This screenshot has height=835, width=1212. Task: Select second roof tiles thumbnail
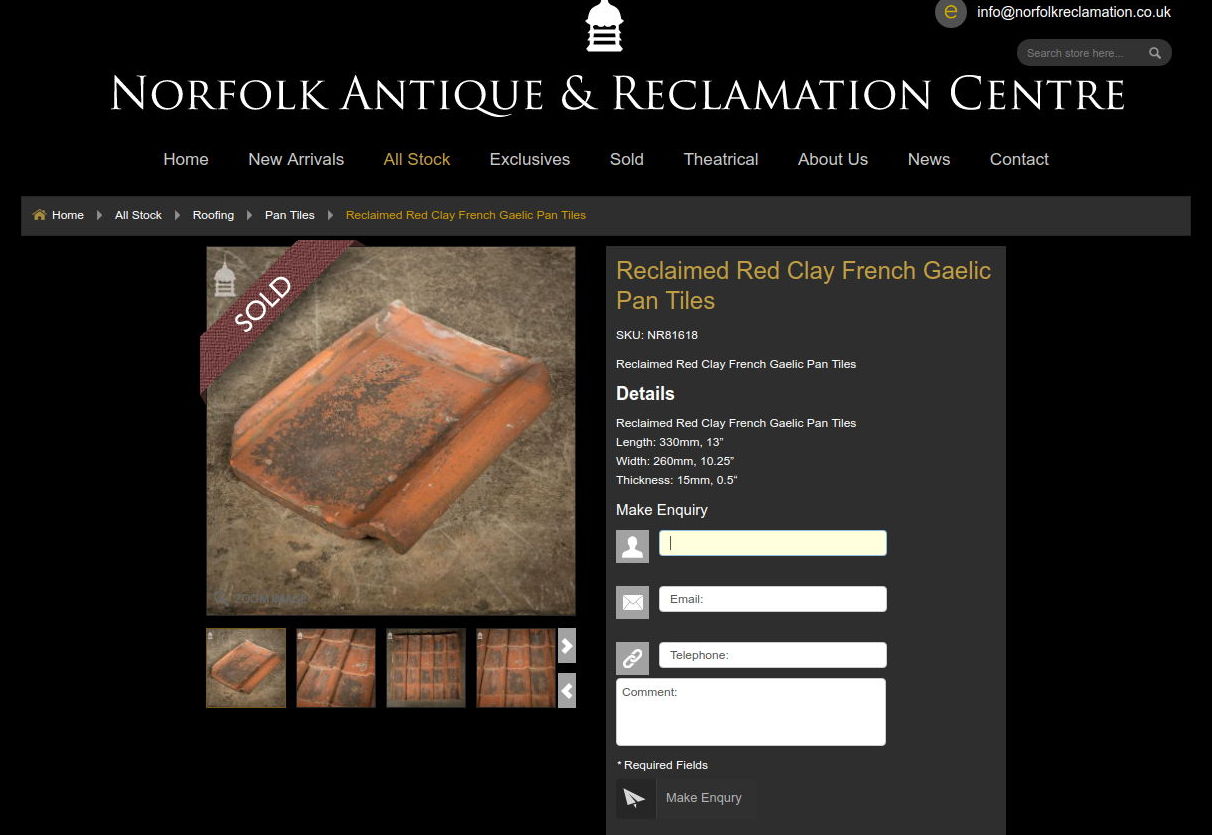[336, 668]
